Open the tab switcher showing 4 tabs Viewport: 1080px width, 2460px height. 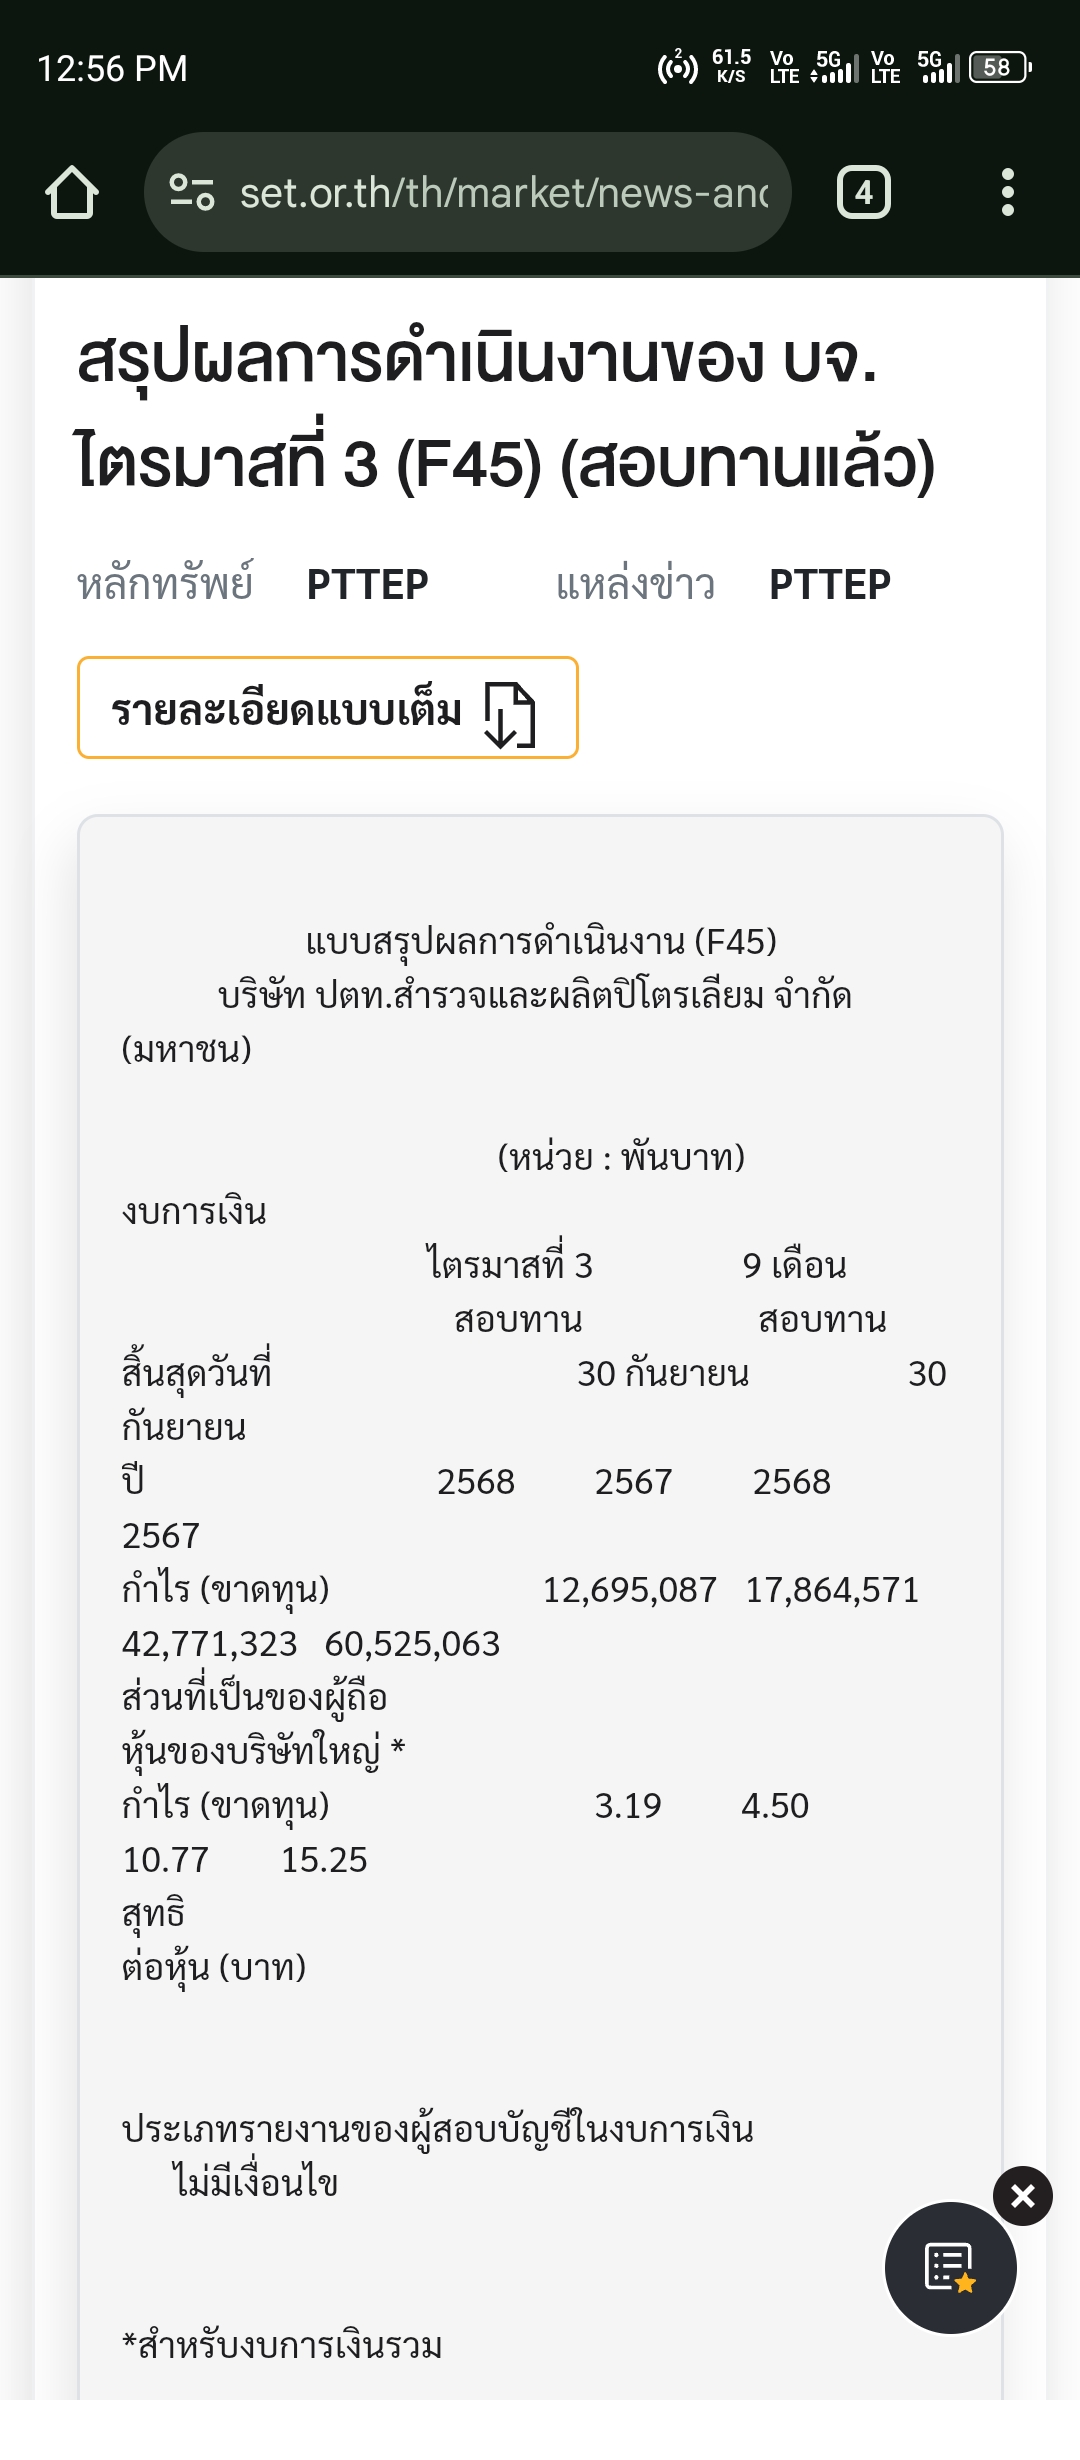click(x=863, y=192)
